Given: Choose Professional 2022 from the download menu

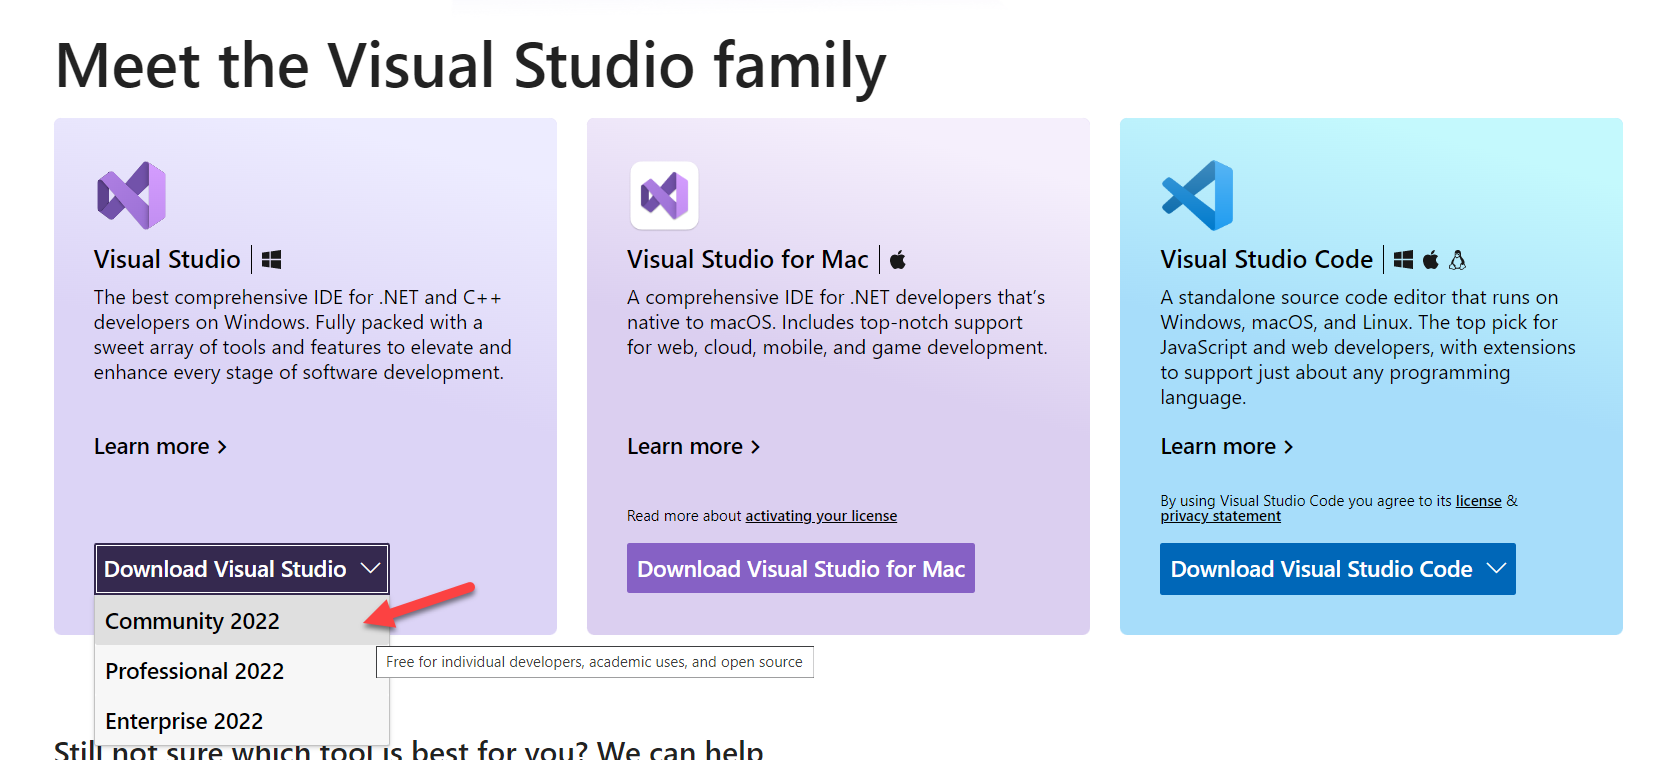Looking at the screenshot, I should pos(194,671).
